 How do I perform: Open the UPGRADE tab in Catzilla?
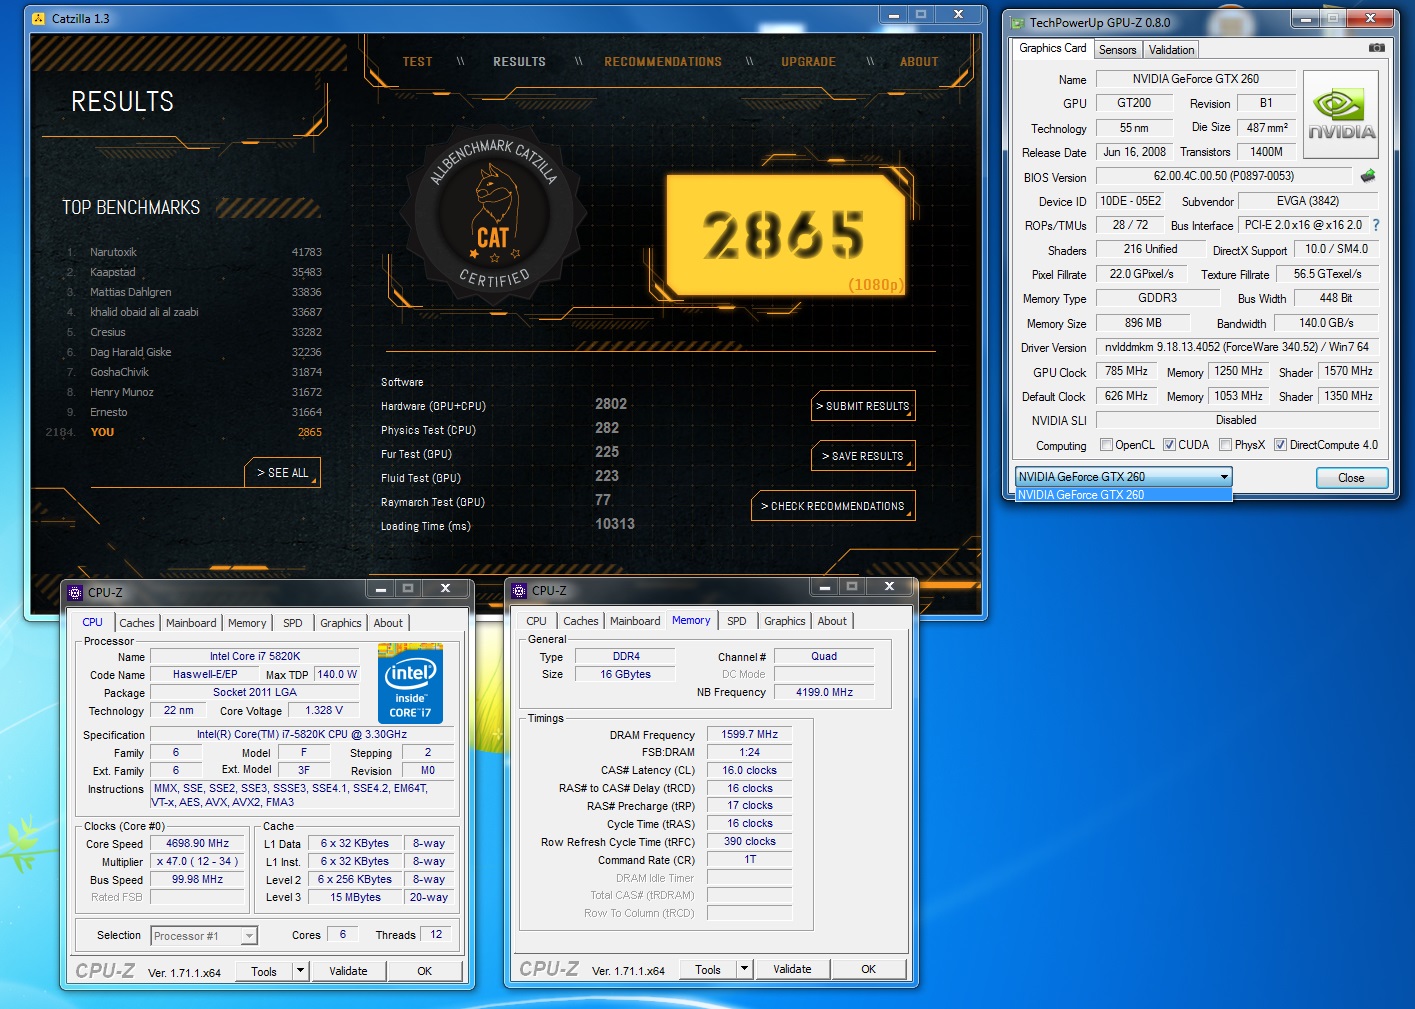tap(809, 62)
